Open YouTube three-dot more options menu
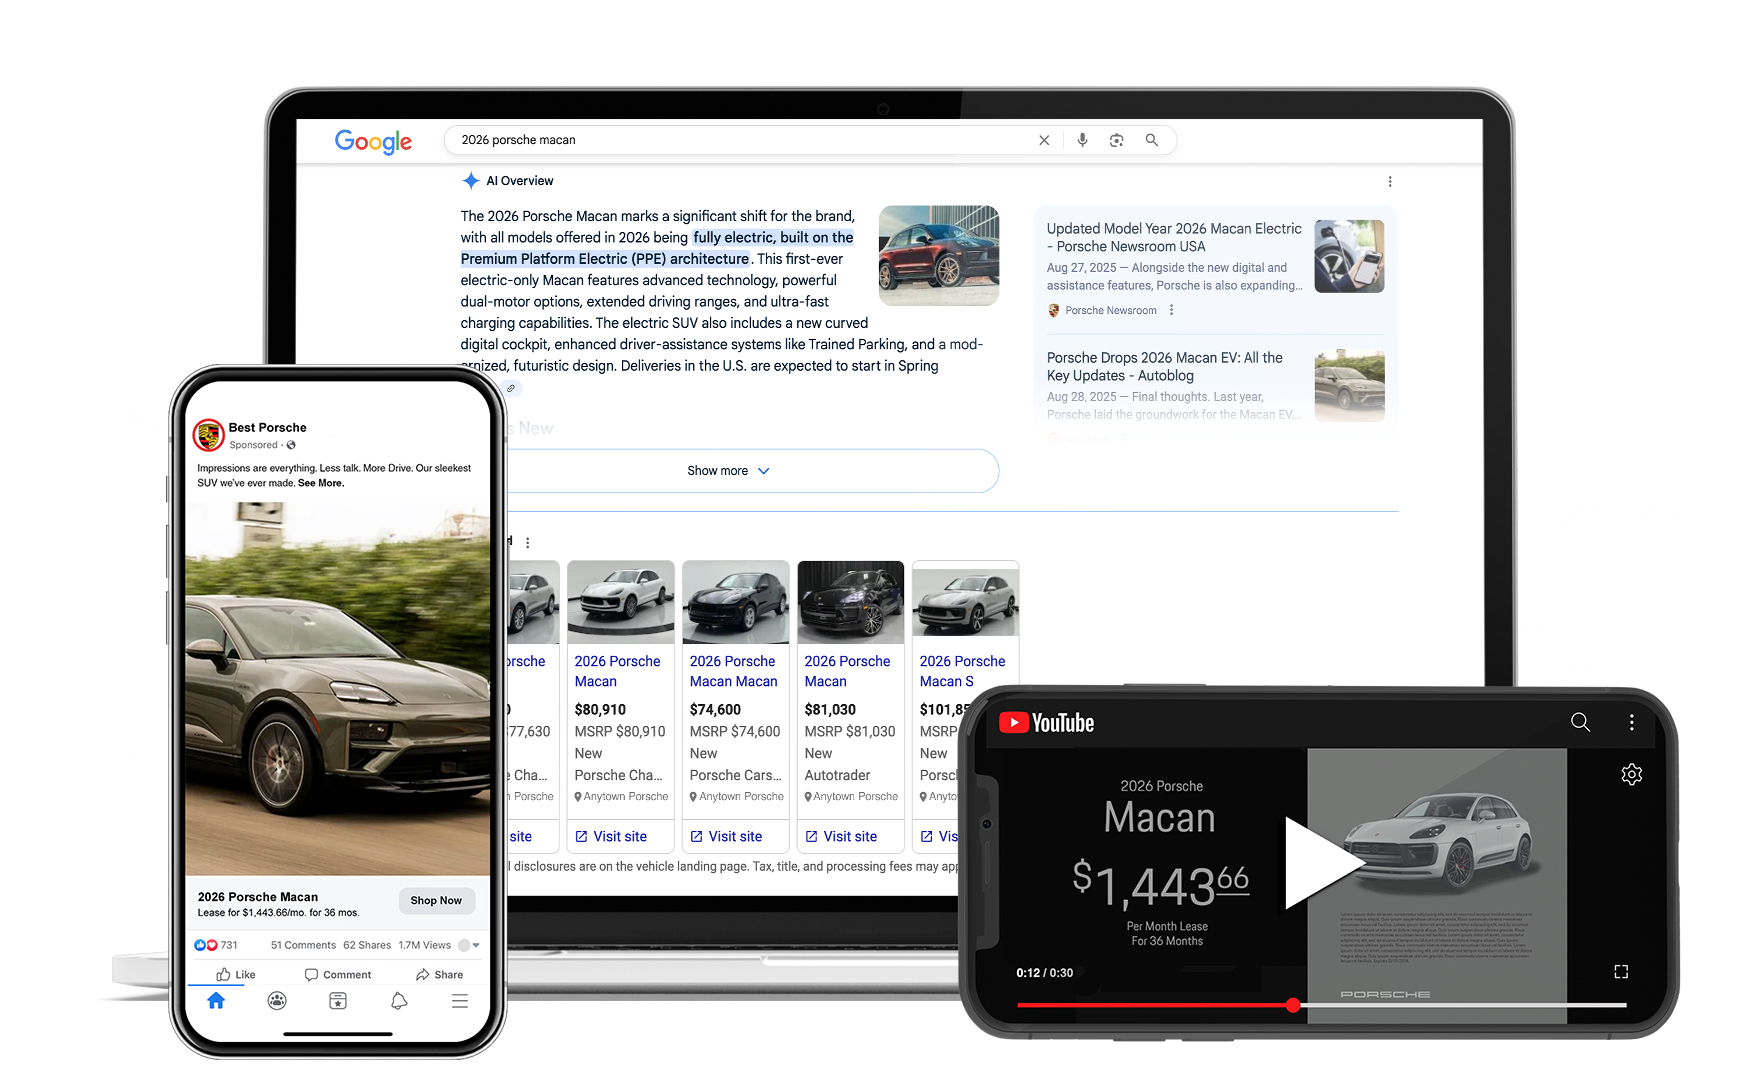1750x1087 pixels. pos(1631,722)
